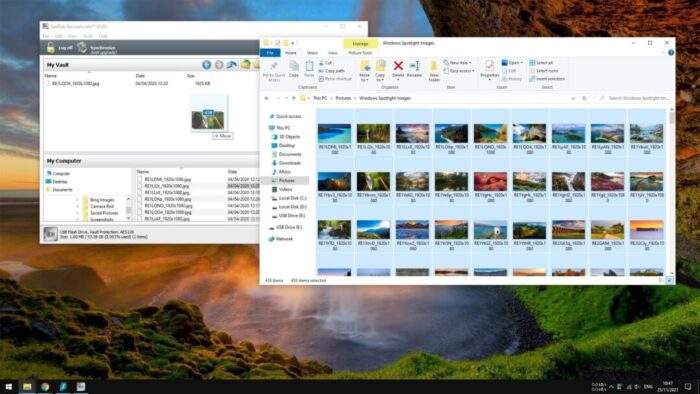
Task: Switch to the View ribbon tab
Action: (333, 53)
